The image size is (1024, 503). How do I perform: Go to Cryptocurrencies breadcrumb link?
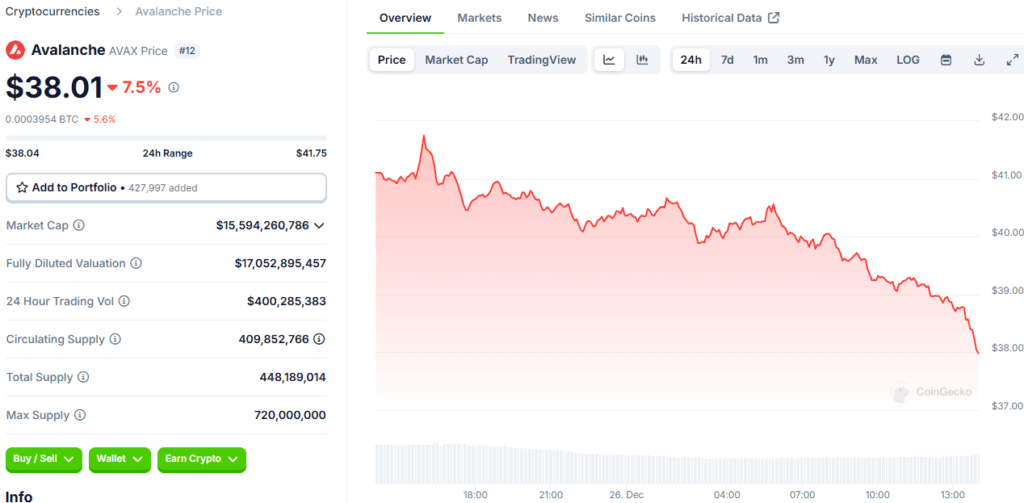click(x=53, y=11)
